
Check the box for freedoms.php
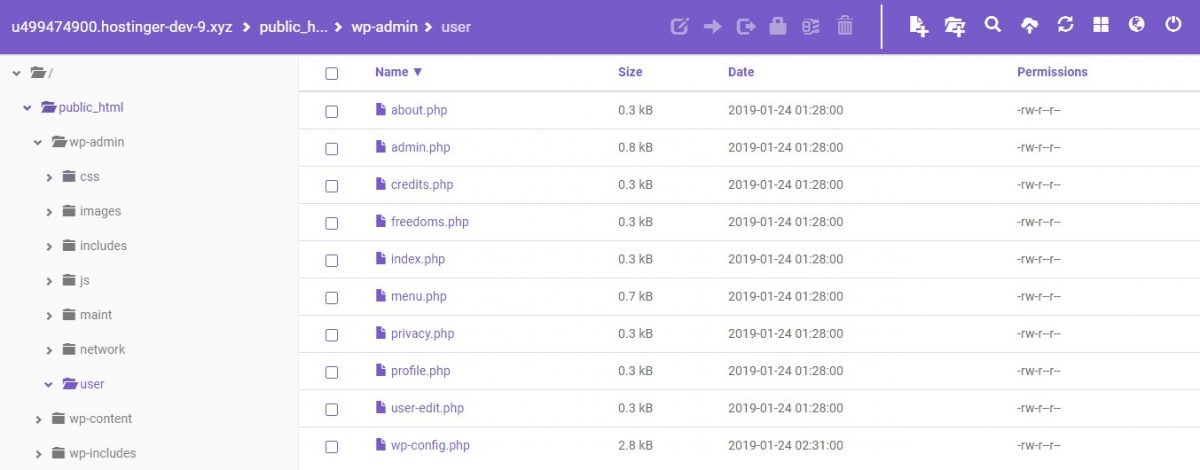point(332,223)
